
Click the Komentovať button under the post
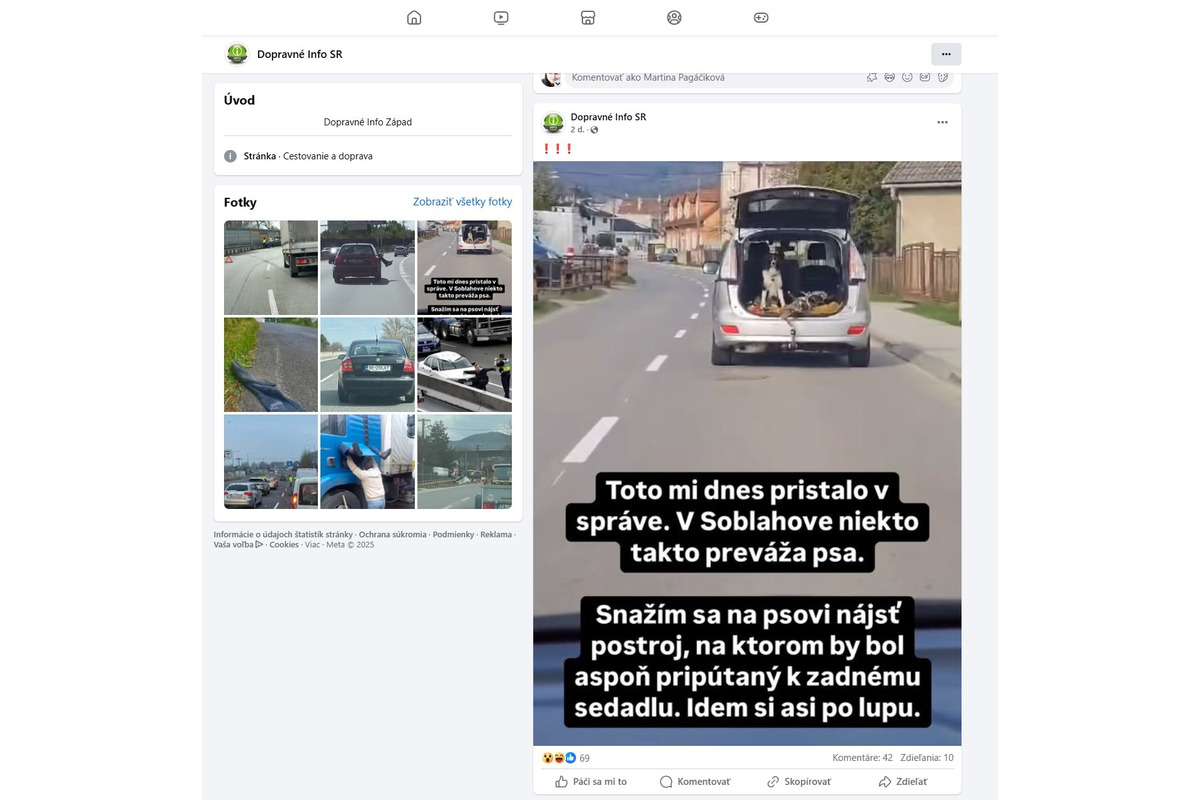tap(695, 781)
